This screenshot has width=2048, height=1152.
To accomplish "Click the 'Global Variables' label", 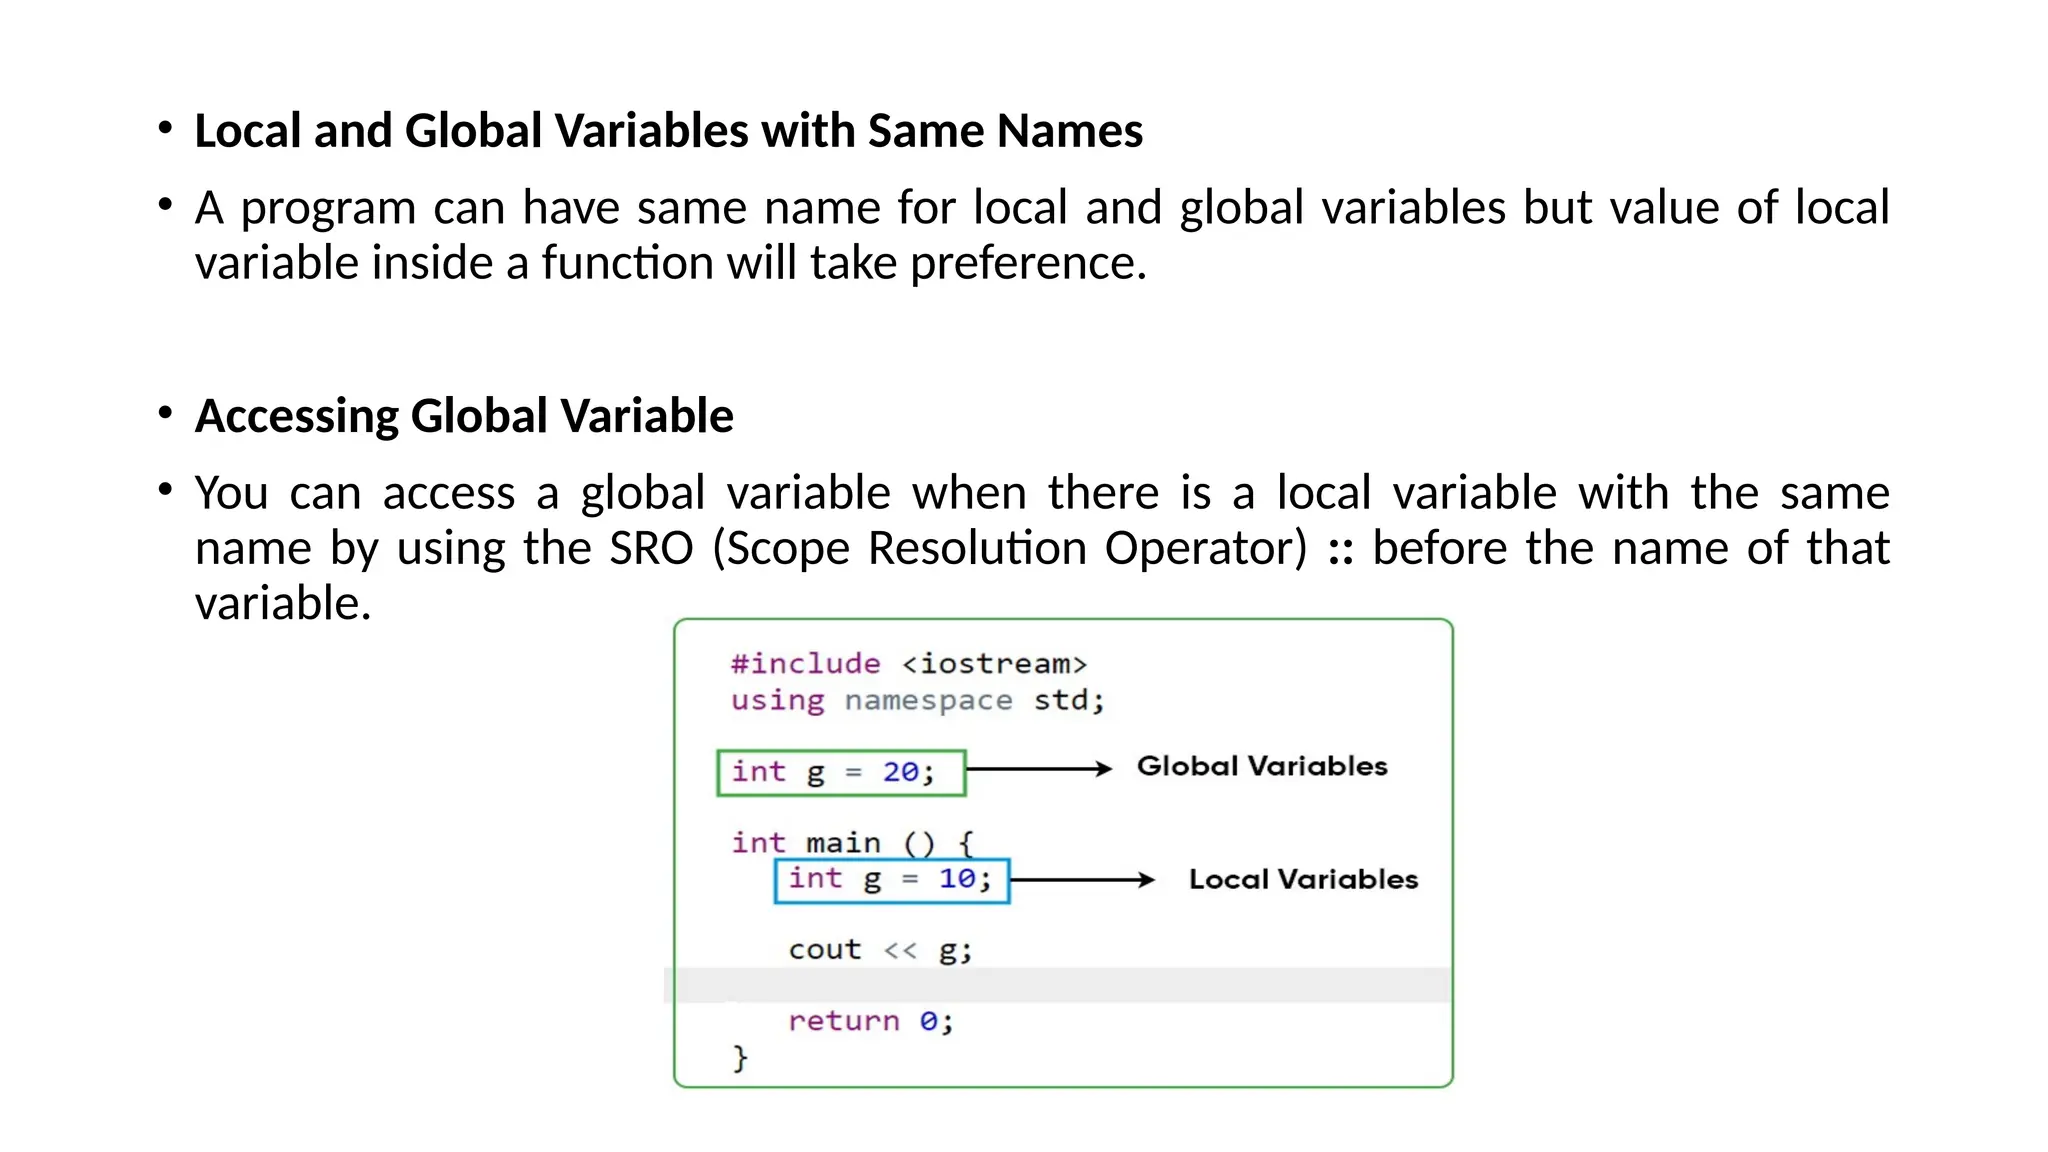I will point(1262,767).
